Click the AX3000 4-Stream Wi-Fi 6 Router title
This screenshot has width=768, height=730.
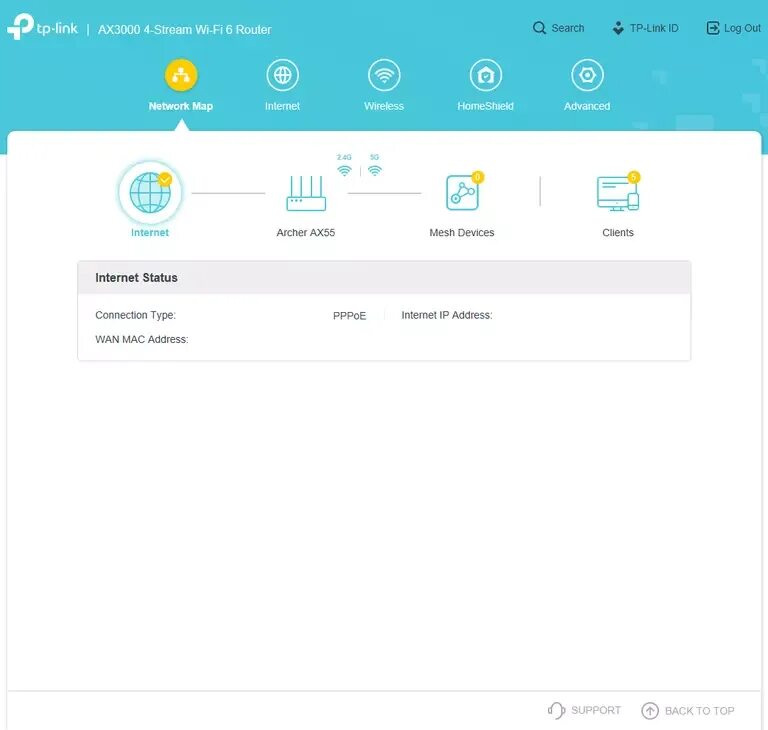[185, 29]
